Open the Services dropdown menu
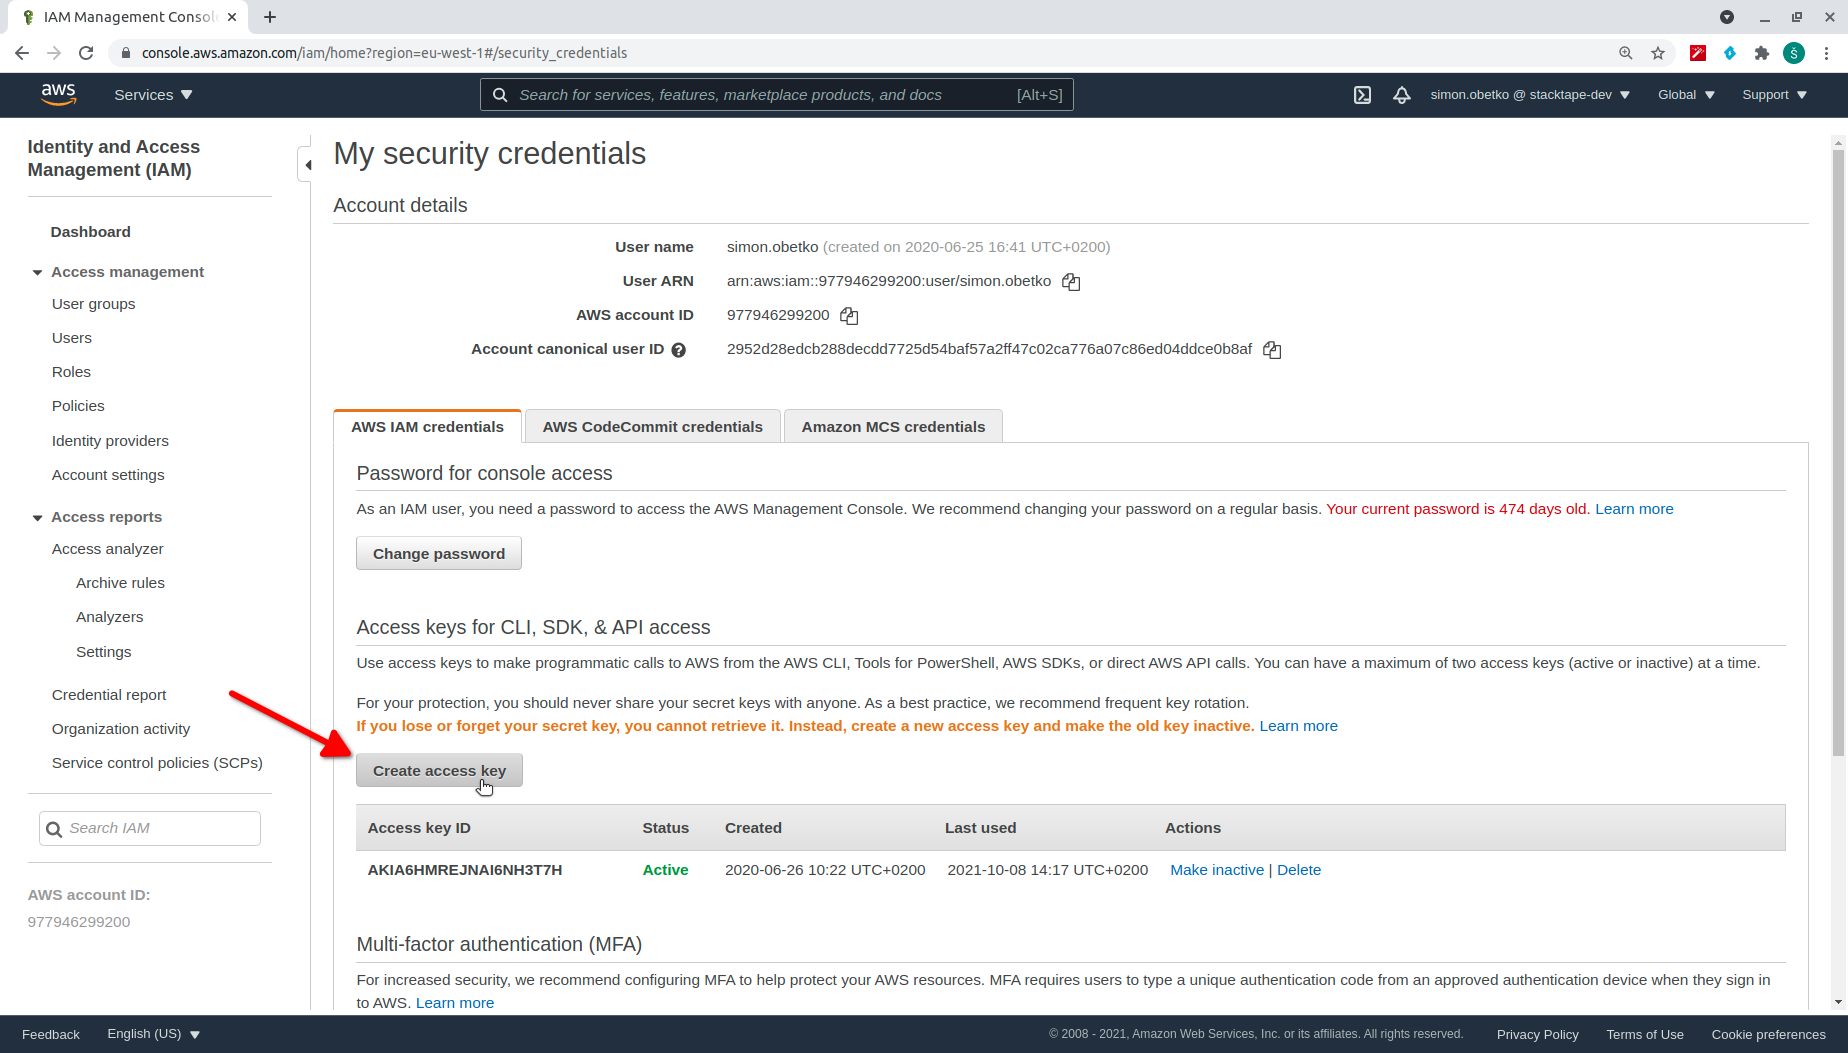 coord(153,95)
